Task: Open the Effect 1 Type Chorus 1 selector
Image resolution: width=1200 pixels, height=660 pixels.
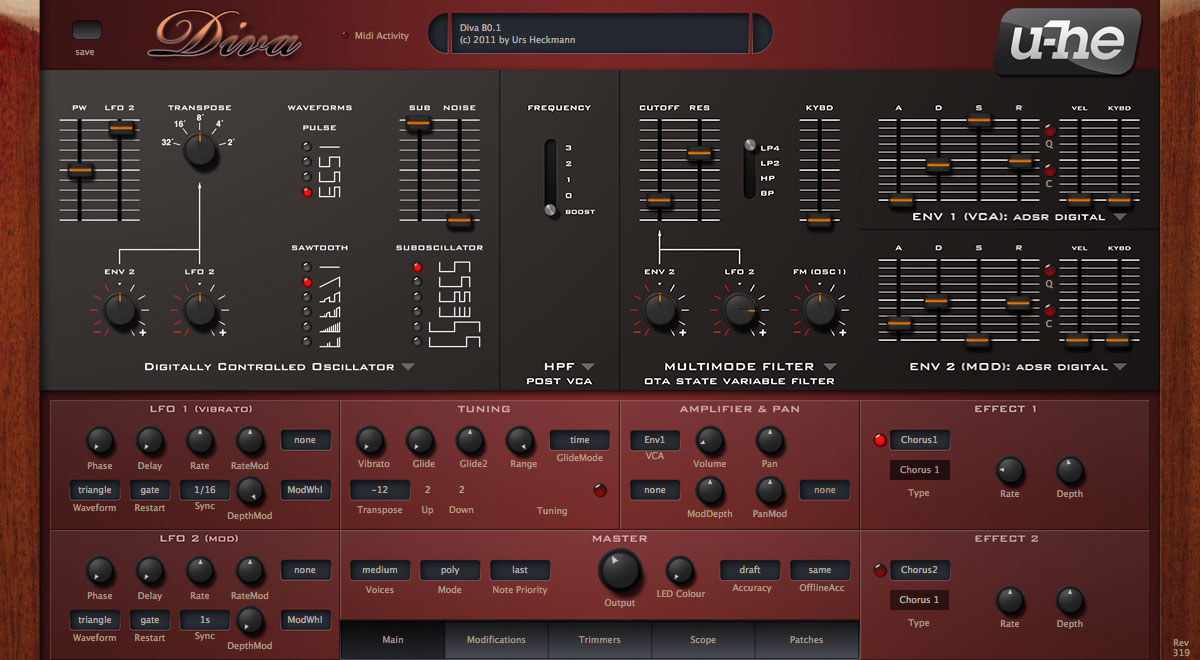Action: tap(920, 470)
